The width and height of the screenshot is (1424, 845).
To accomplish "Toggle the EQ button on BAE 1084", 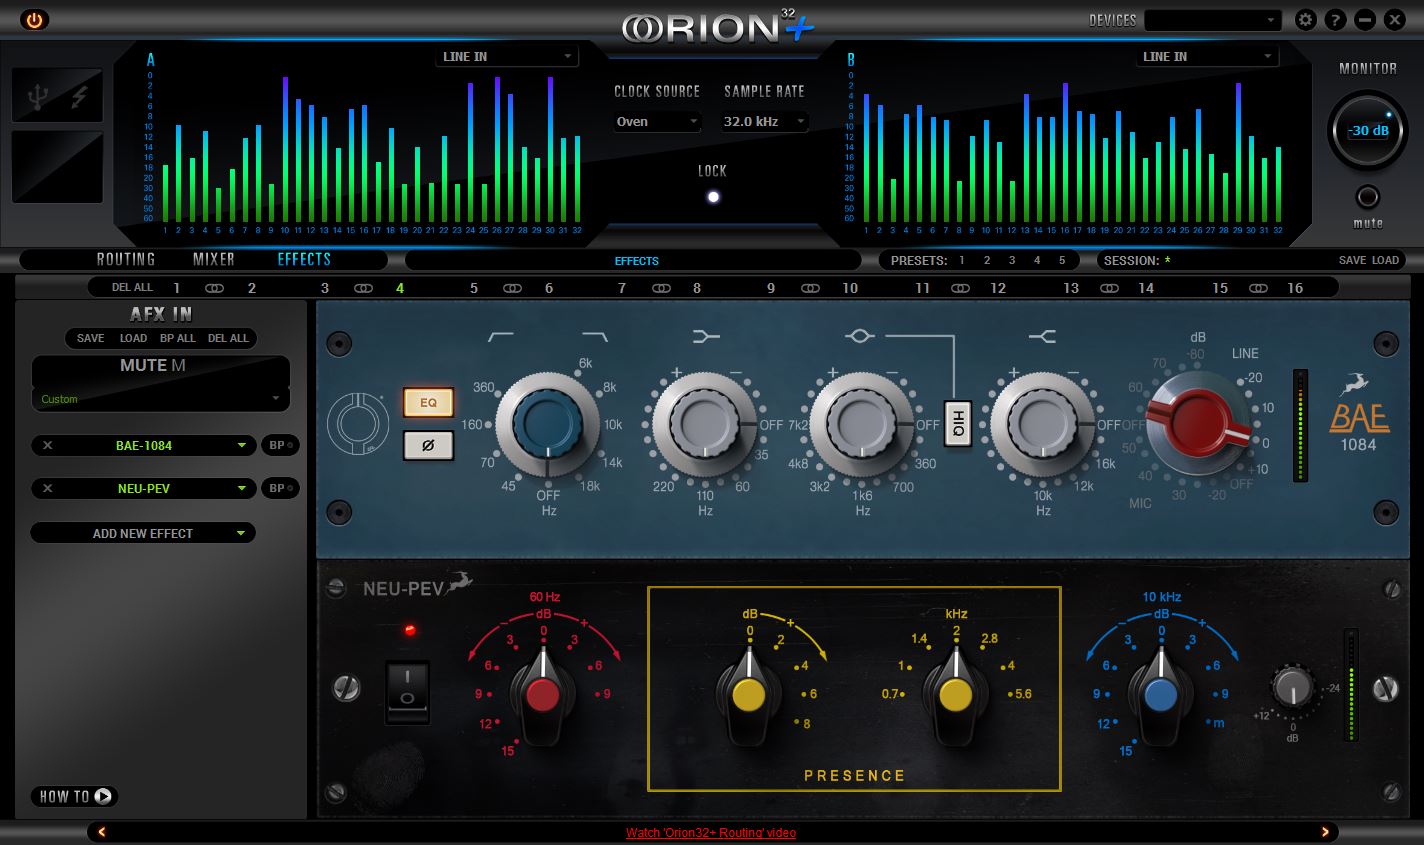I will click(428, 402).
